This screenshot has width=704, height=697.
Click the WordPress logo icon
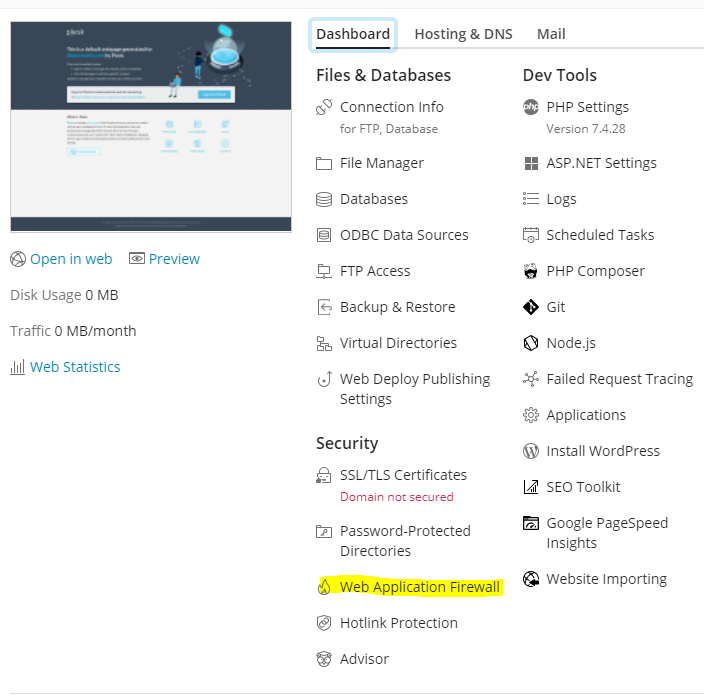tap(530, 451)
